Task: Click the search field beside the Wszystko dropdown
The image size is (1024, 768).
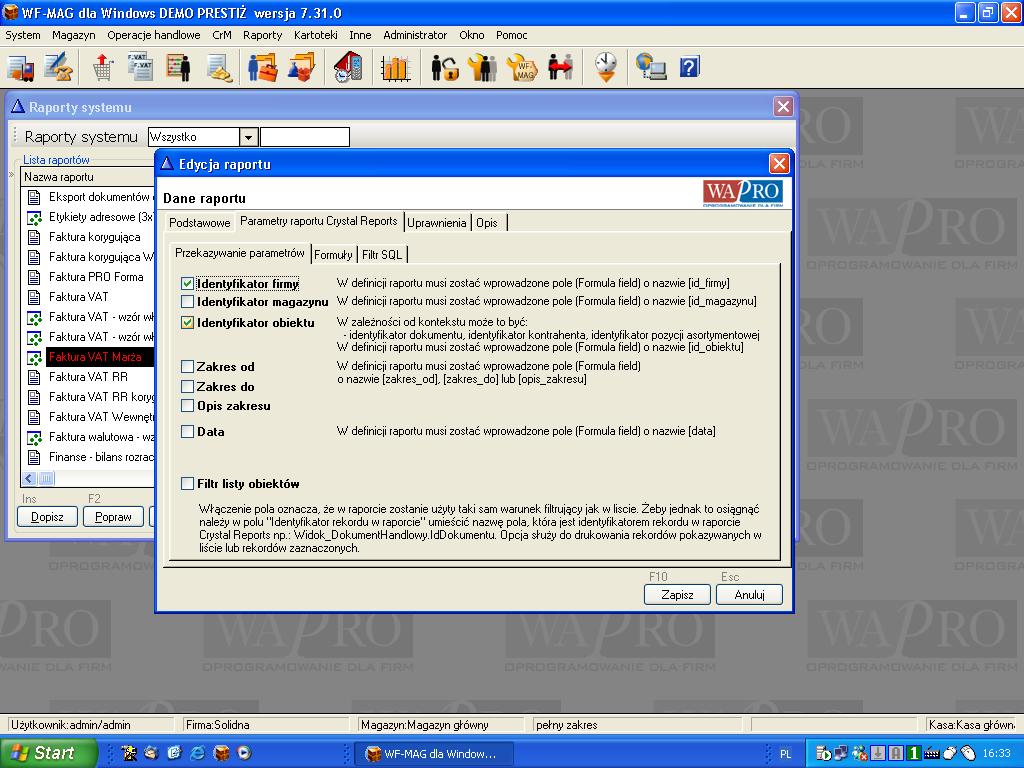Action: (305, 137)
